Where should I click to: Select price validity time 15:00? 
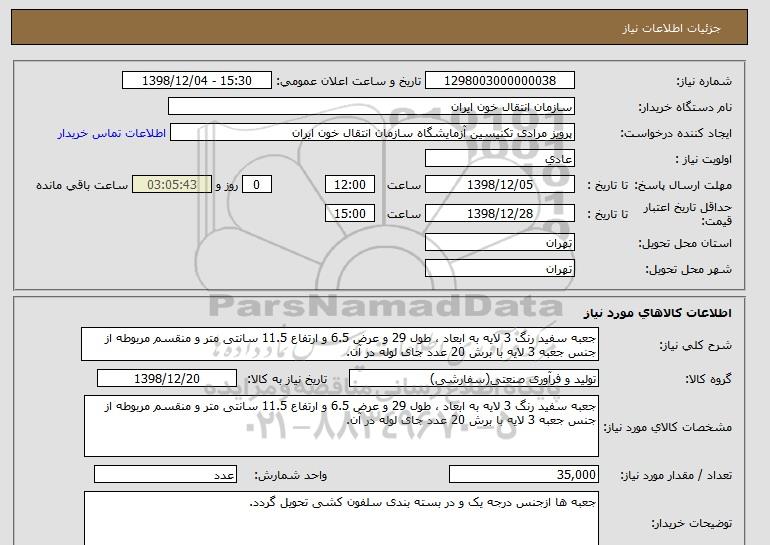(350, 214)
